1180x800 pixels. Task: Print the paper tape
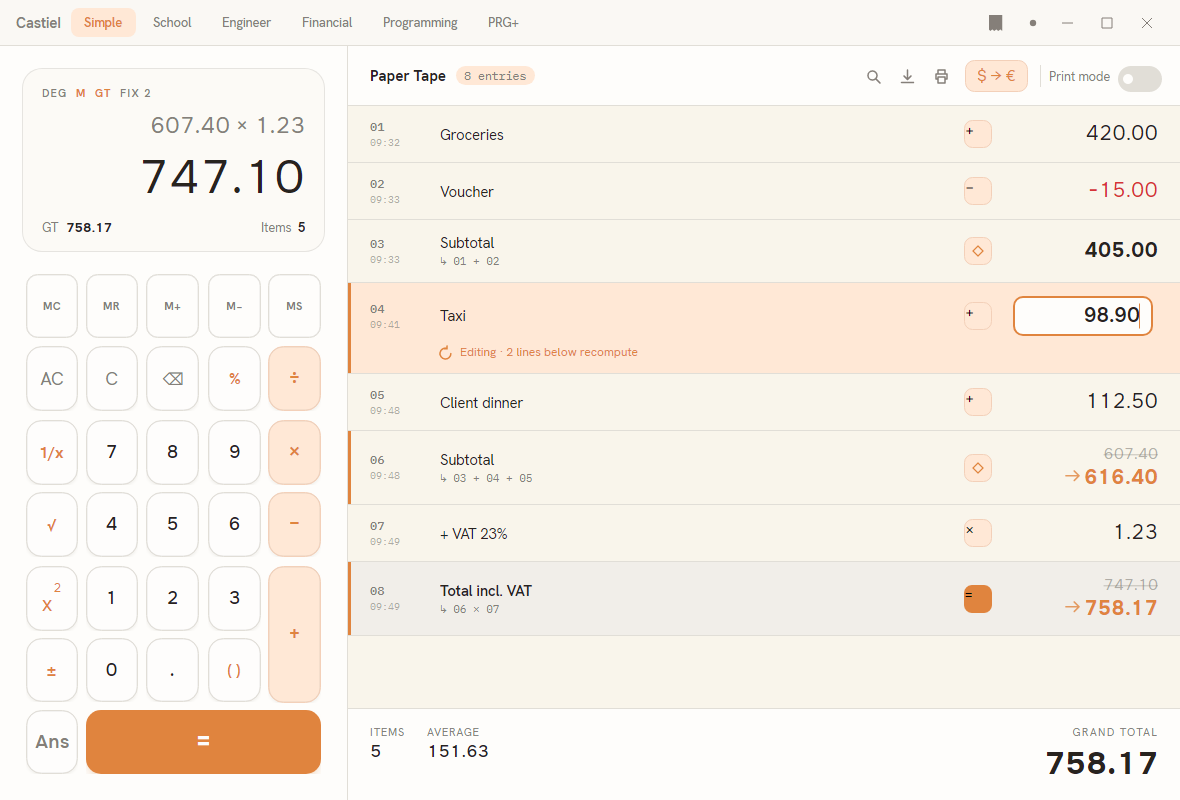[x=941, y=77]
